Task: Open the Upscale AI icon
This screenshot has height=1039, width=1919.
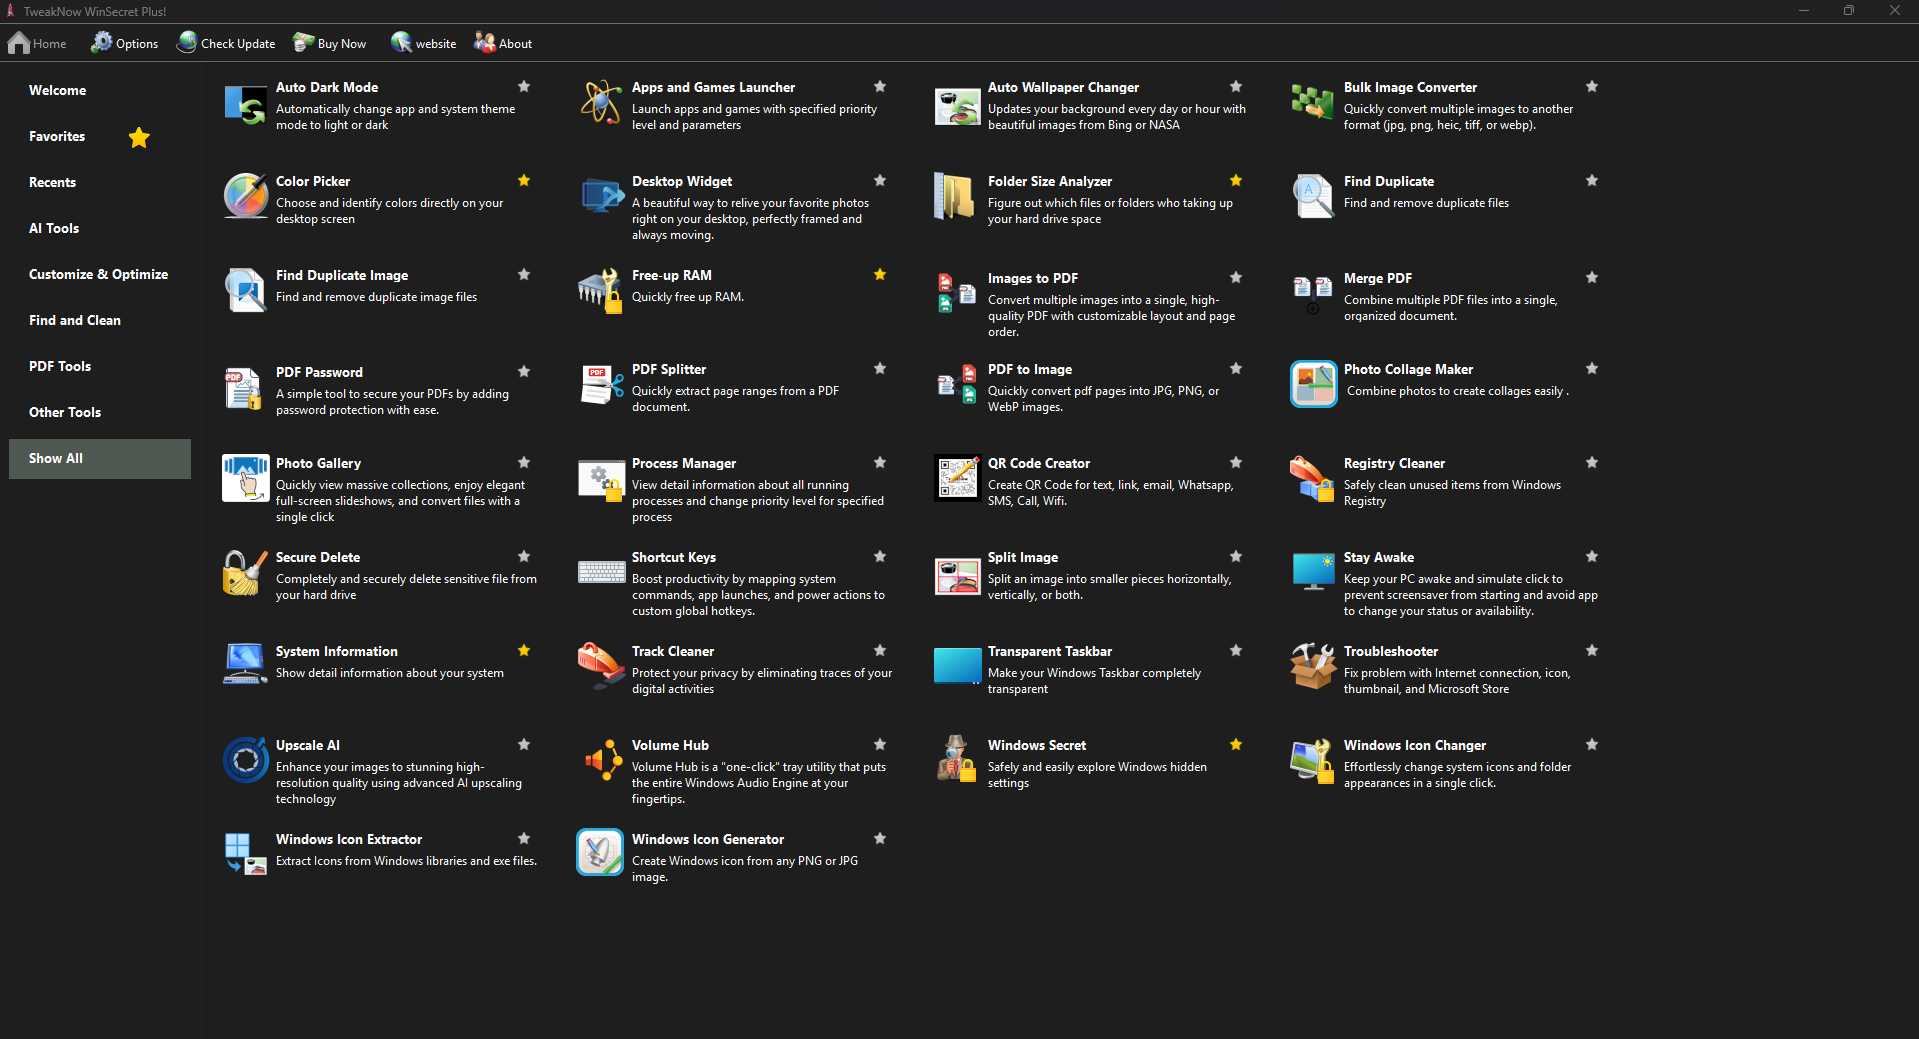Action: (245, 760)
